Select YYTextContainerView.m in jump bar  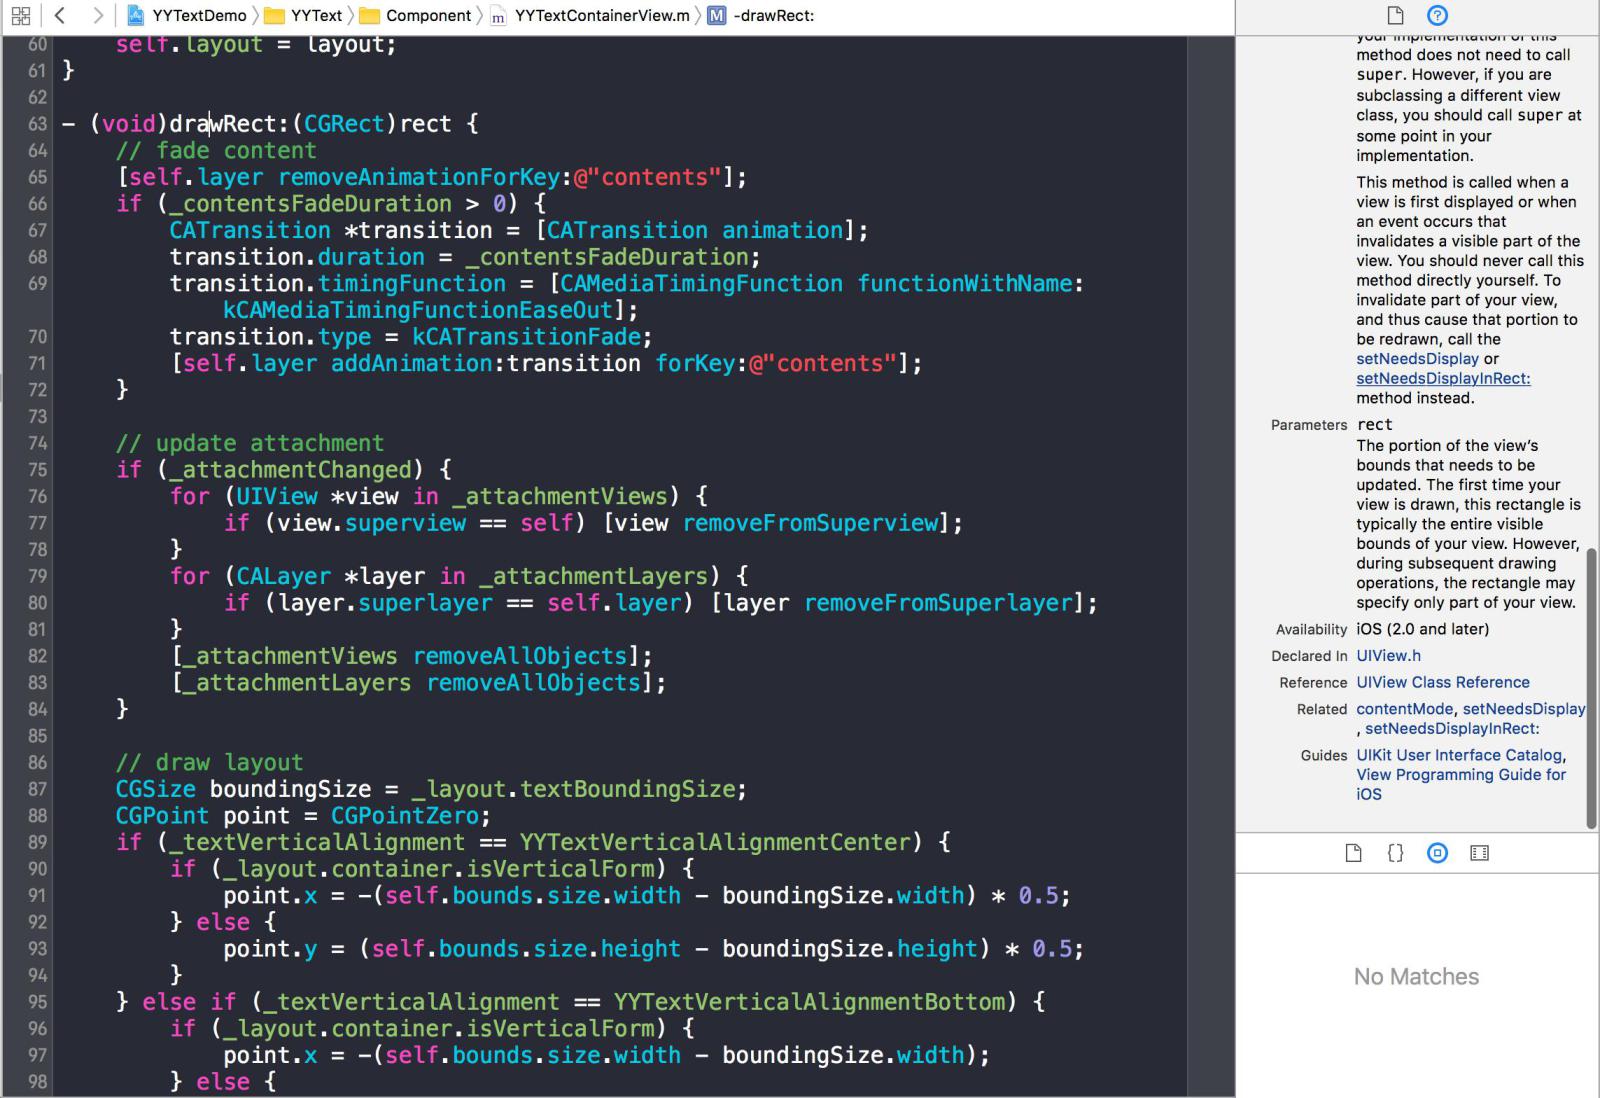pyautogui.click(x=592, y=15)
